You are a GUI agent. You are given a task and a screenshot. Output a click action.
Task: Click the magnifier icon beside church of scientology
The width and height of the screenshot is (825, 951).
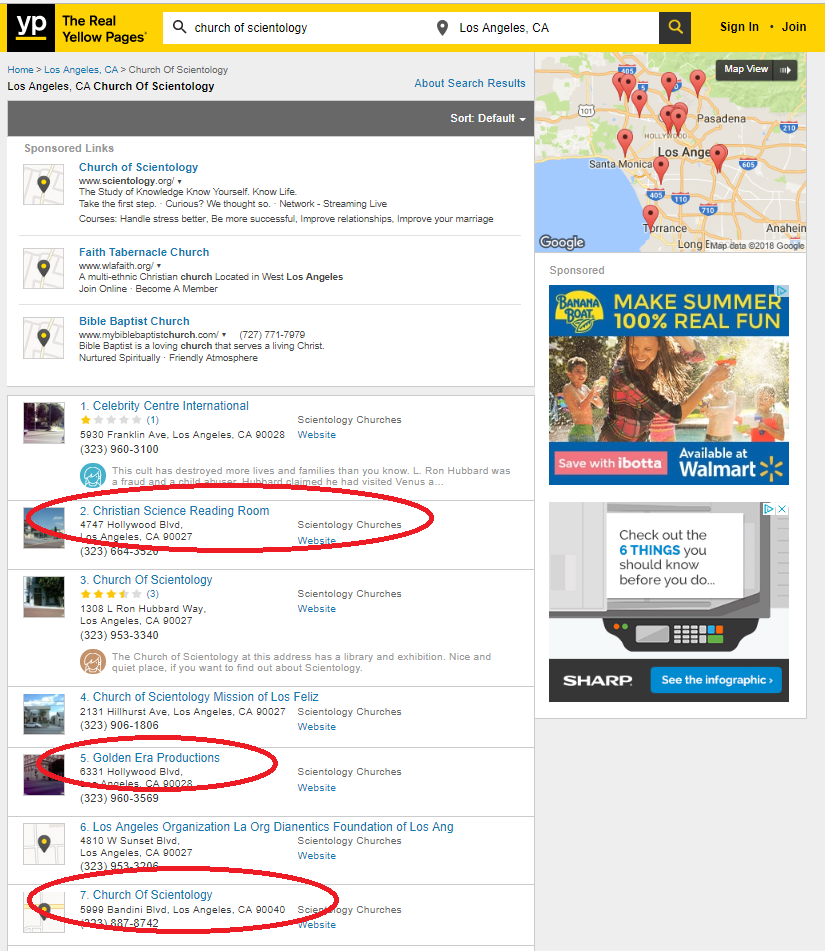pos(180,27)
